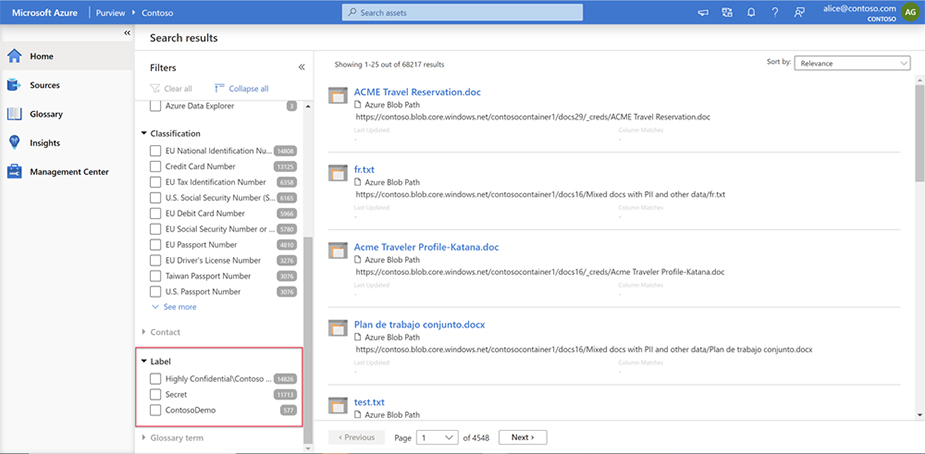
Task: Click the Collapse all icon
Action: pyautogui.click(x=220, y=88)
